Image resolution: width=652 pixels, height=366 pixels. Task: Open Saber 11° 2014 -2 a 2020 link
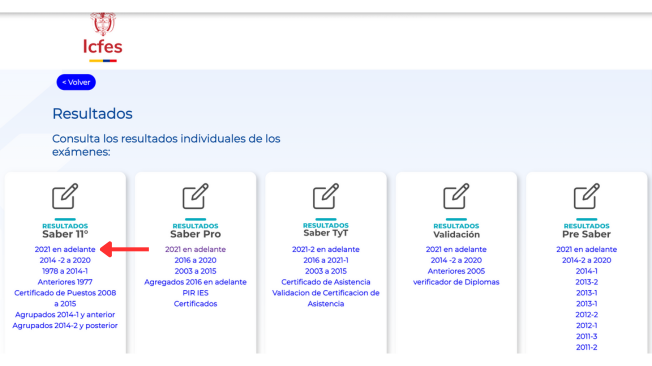point(65,260)
